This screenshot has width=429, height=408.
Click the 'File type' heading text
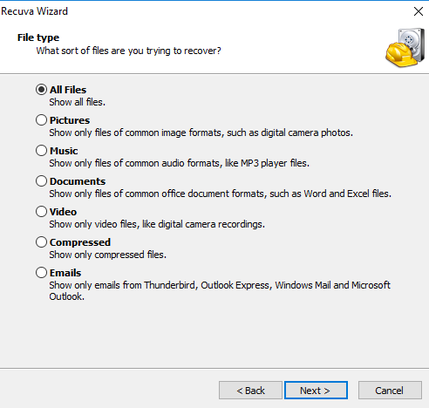click(38, 38)
